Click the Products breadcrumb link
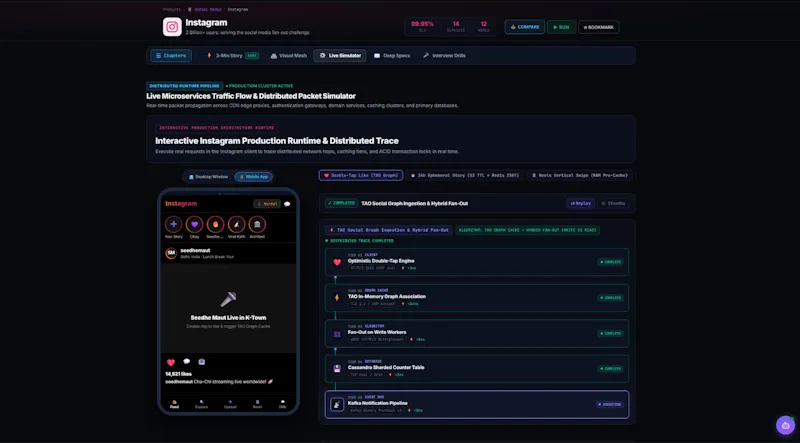Screen dimensions: 800x443 point(171,9)
